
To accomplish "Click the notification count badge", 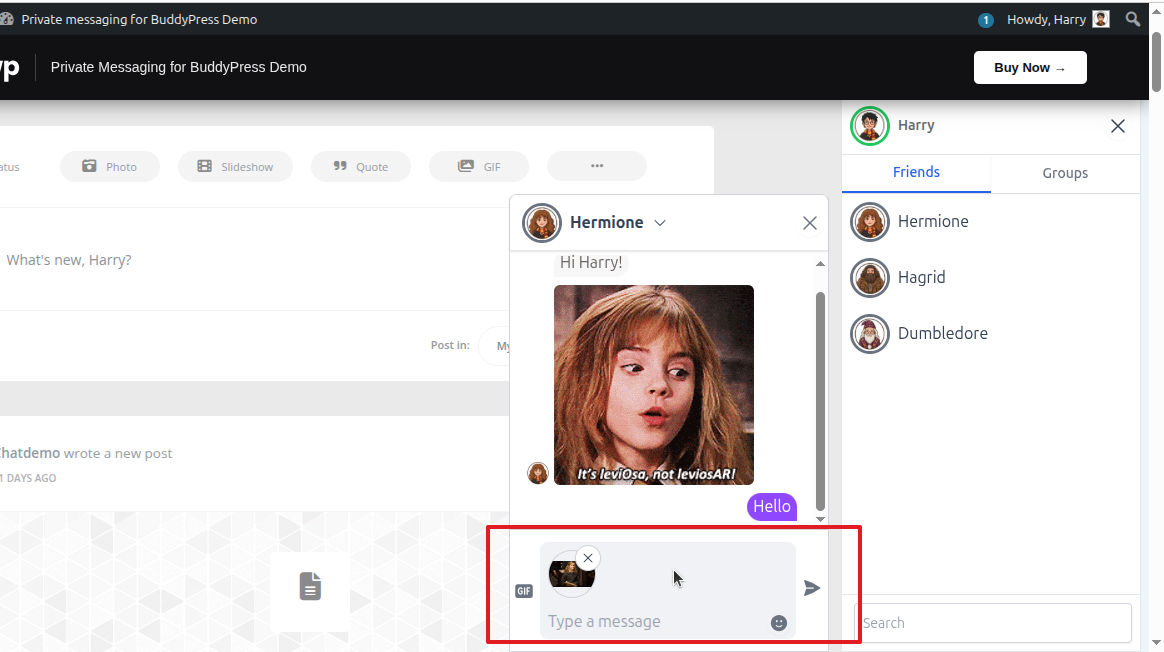I will 986,20.
